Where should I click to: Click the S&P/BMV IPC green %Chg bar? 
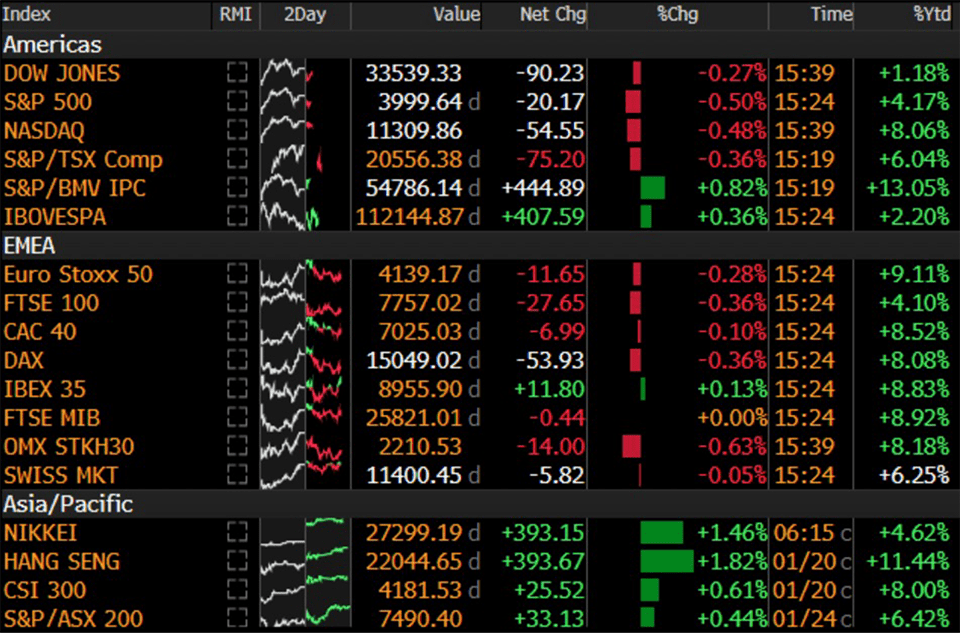click(653, 188)
